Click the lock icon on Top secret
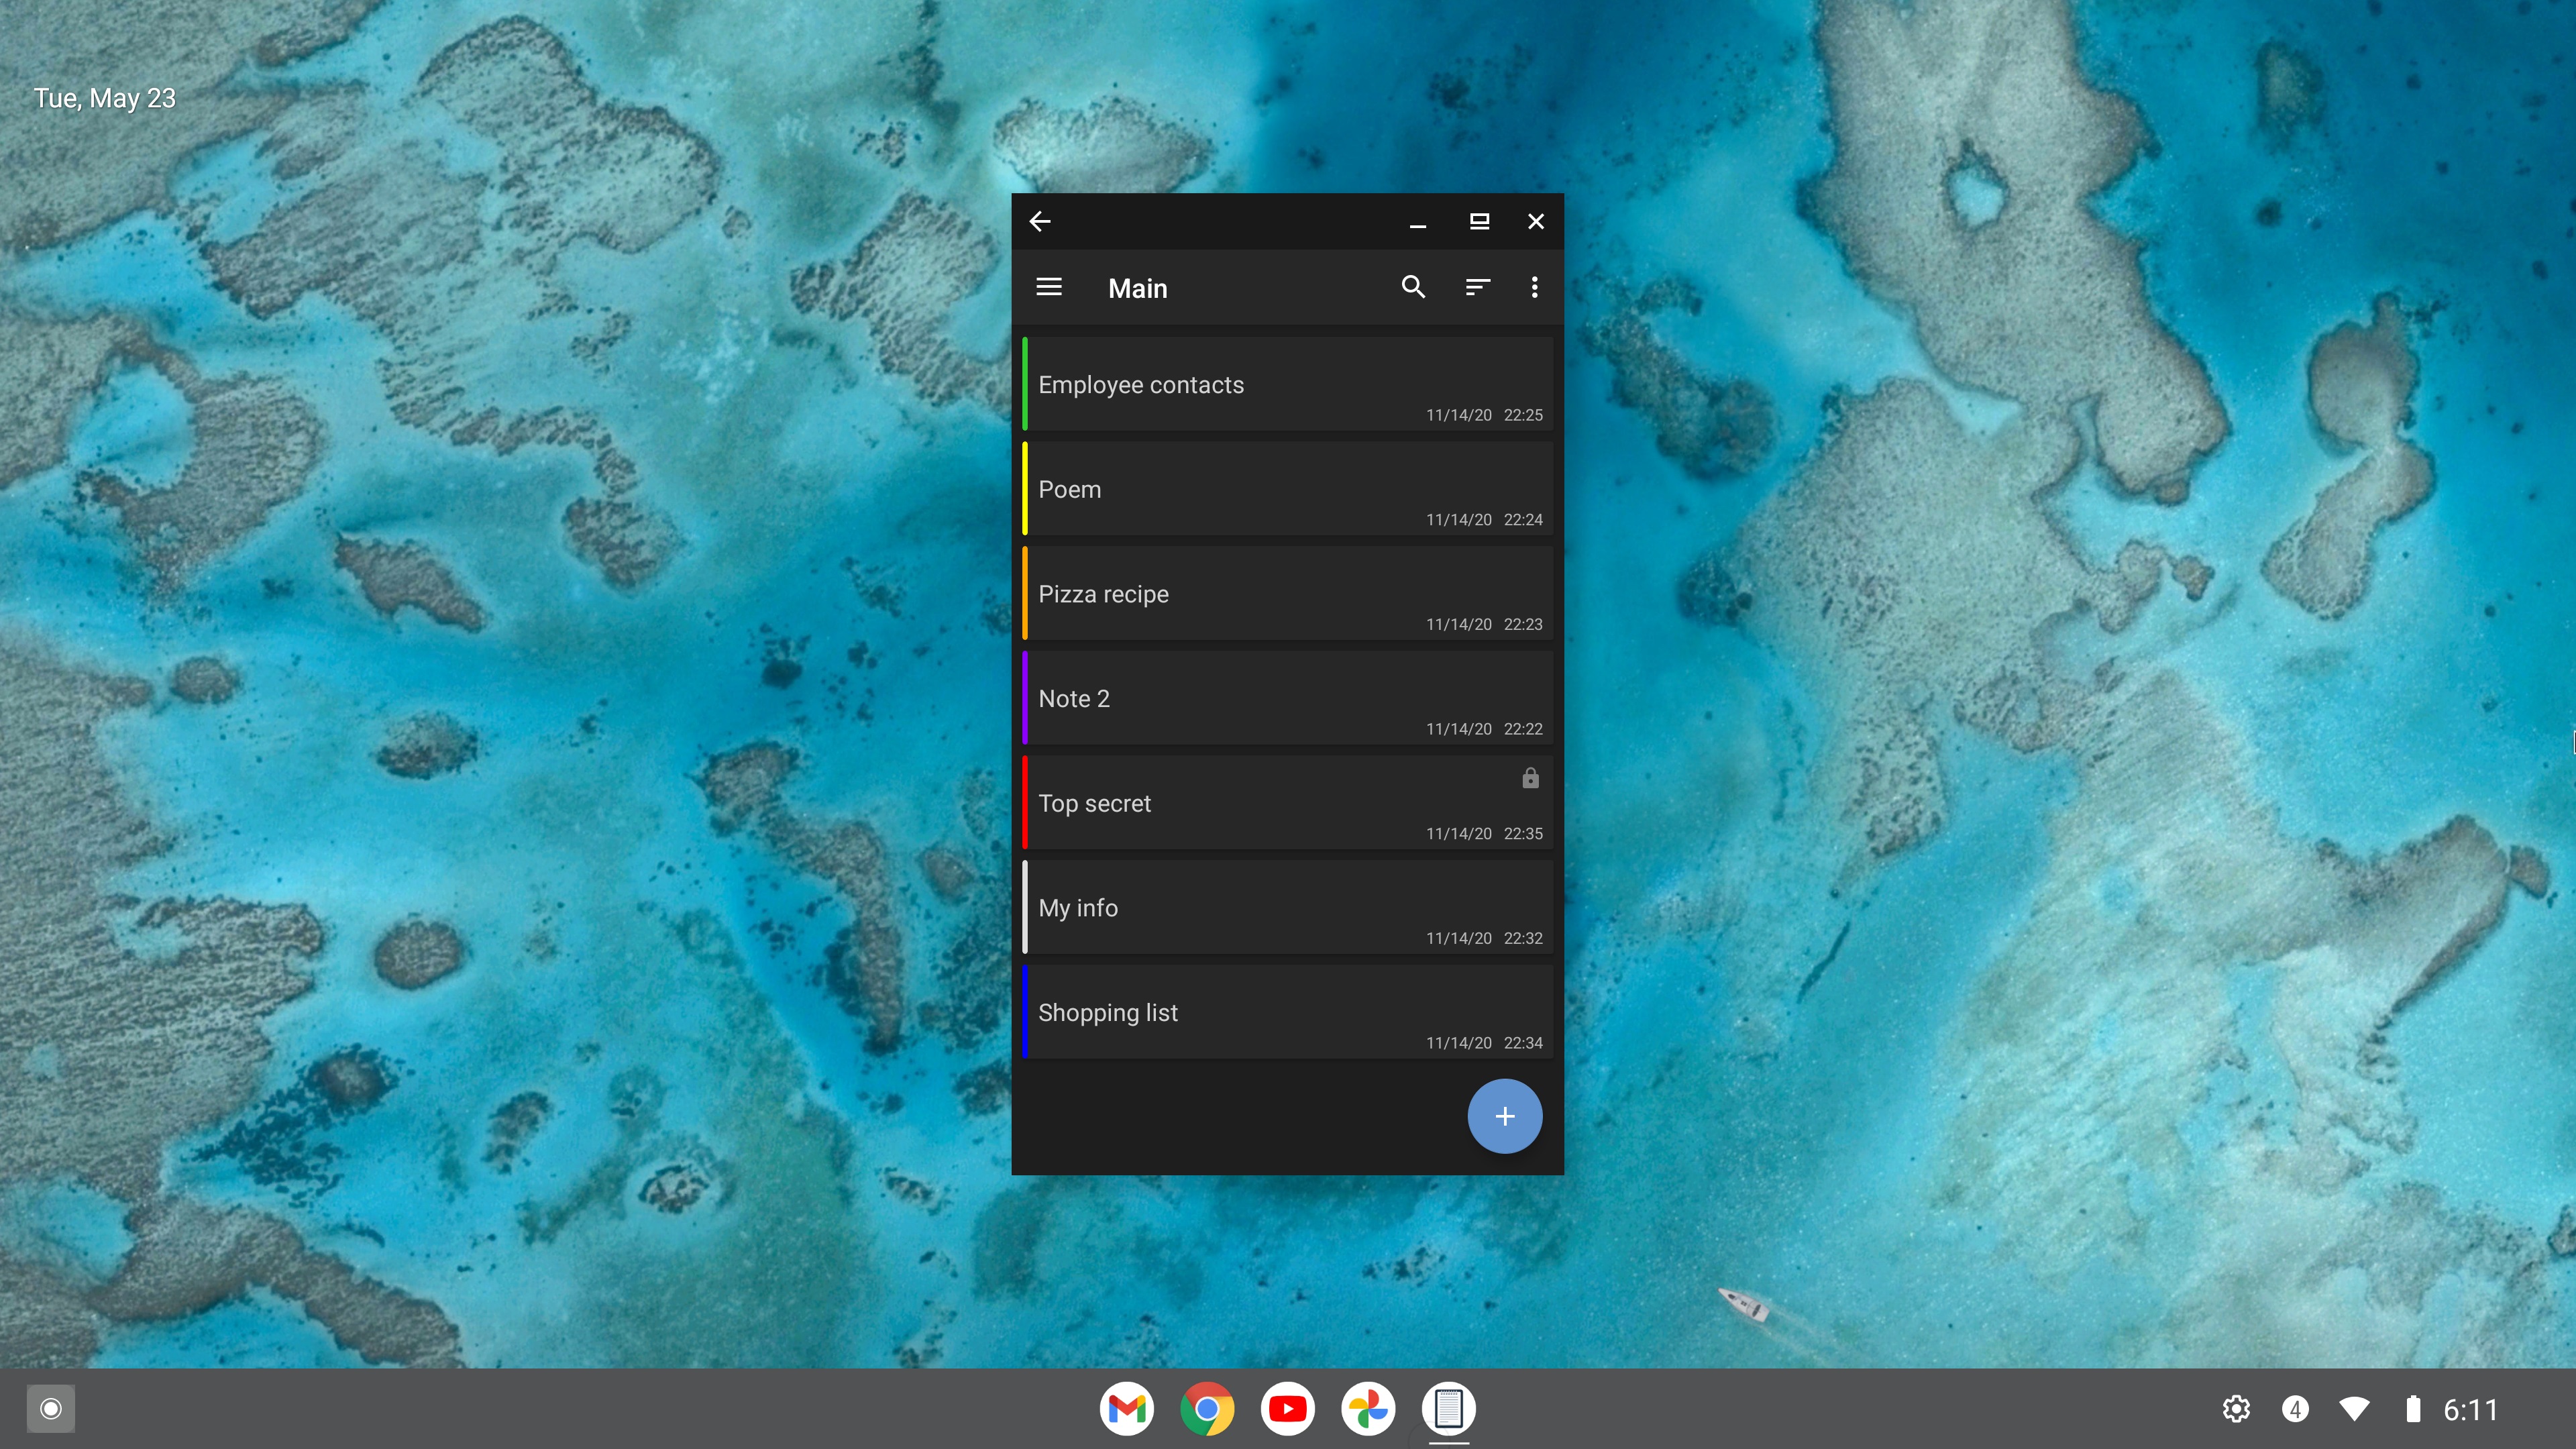Image resolution: width=2576 pixels, height=1449 pixels. coord(1530,778)
